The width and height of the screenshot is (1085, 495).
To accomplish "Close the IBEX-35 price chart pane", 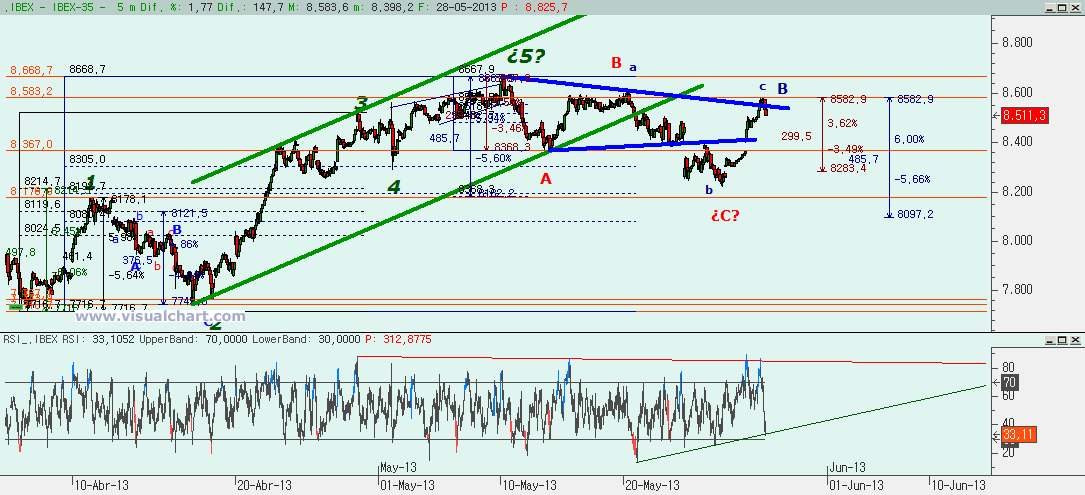I will [x=1073, y=7].
